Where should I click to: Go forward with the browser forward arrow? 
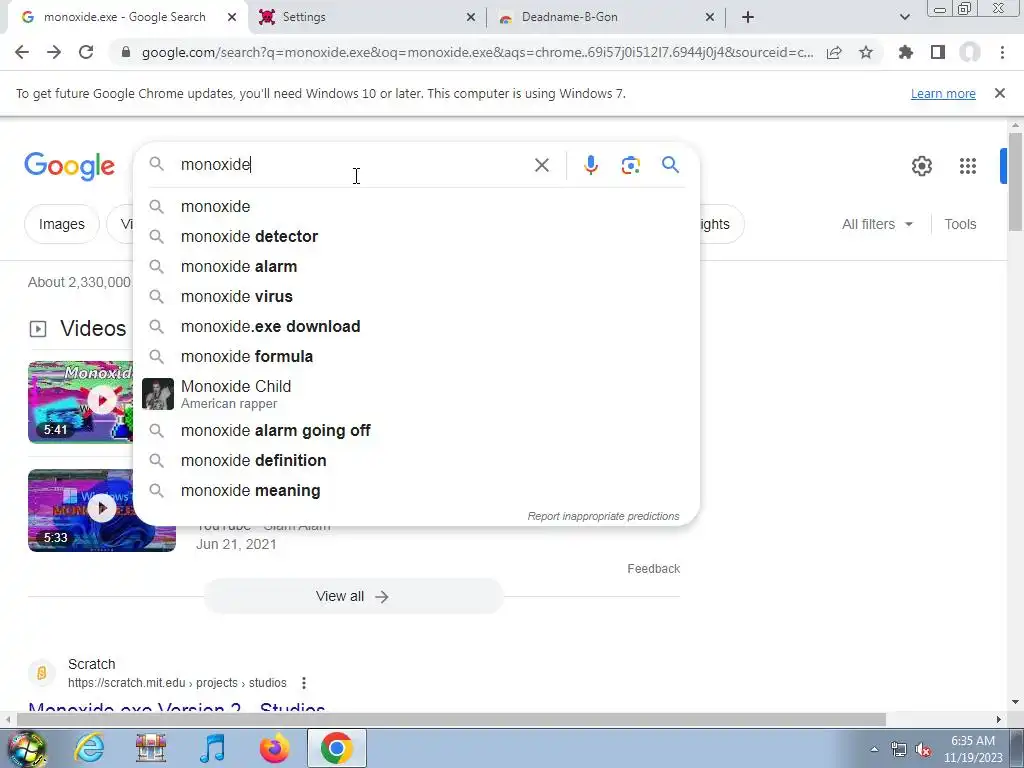pyautogui.click(x=54, y=52)
